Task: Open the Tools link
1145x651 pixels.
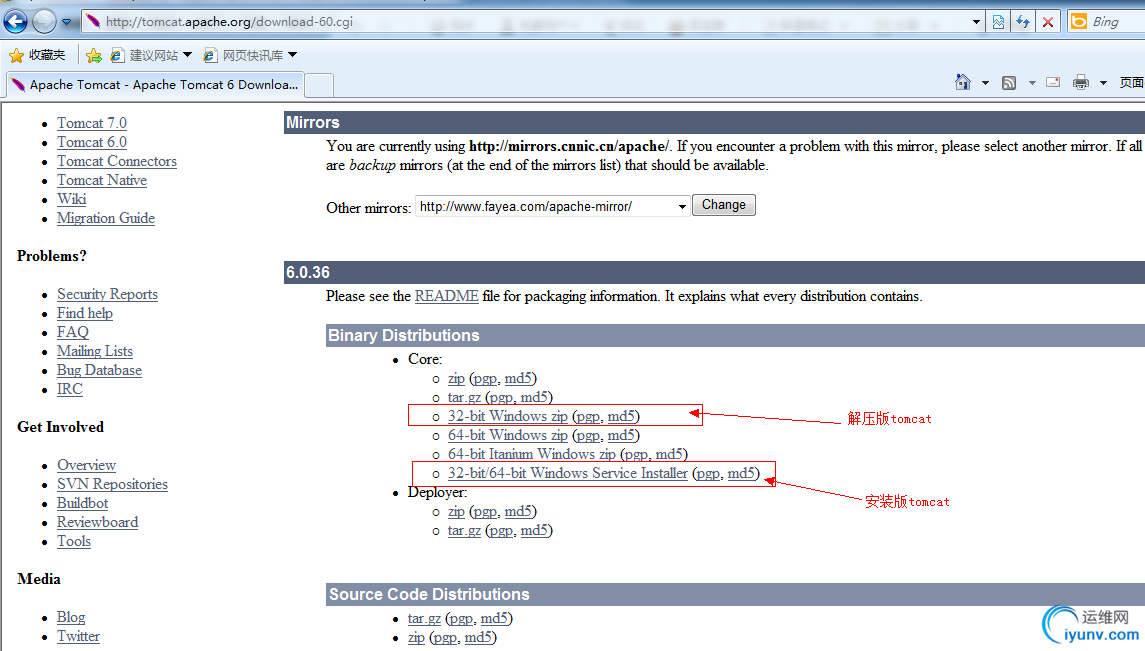Action: 74,541
